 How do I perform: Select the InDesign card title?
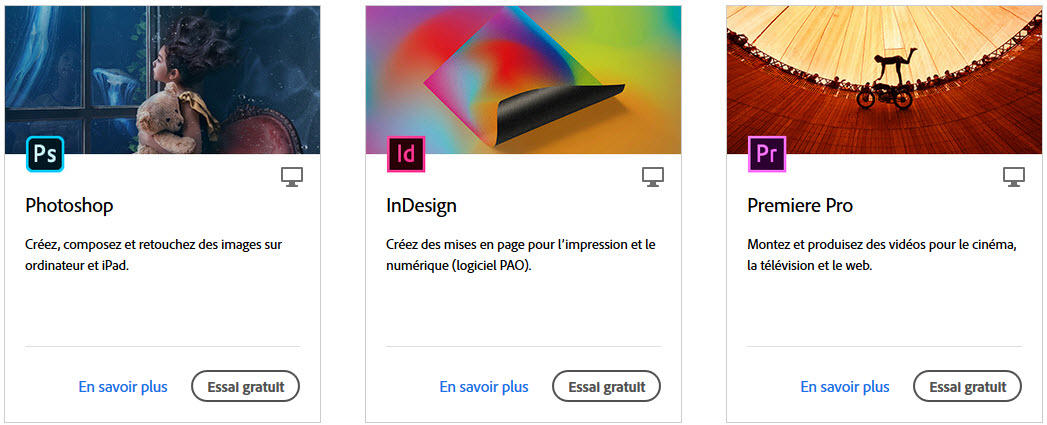coord(421,206)
